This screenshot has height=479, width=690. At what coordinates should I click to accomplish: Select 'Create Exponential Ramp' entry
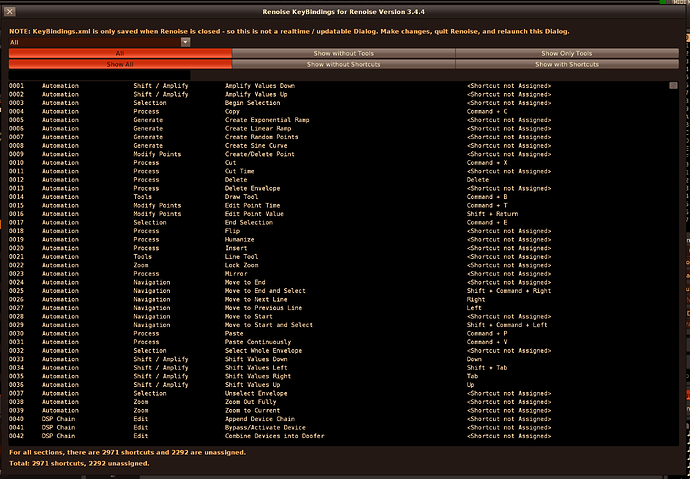[x=267, y=120]
